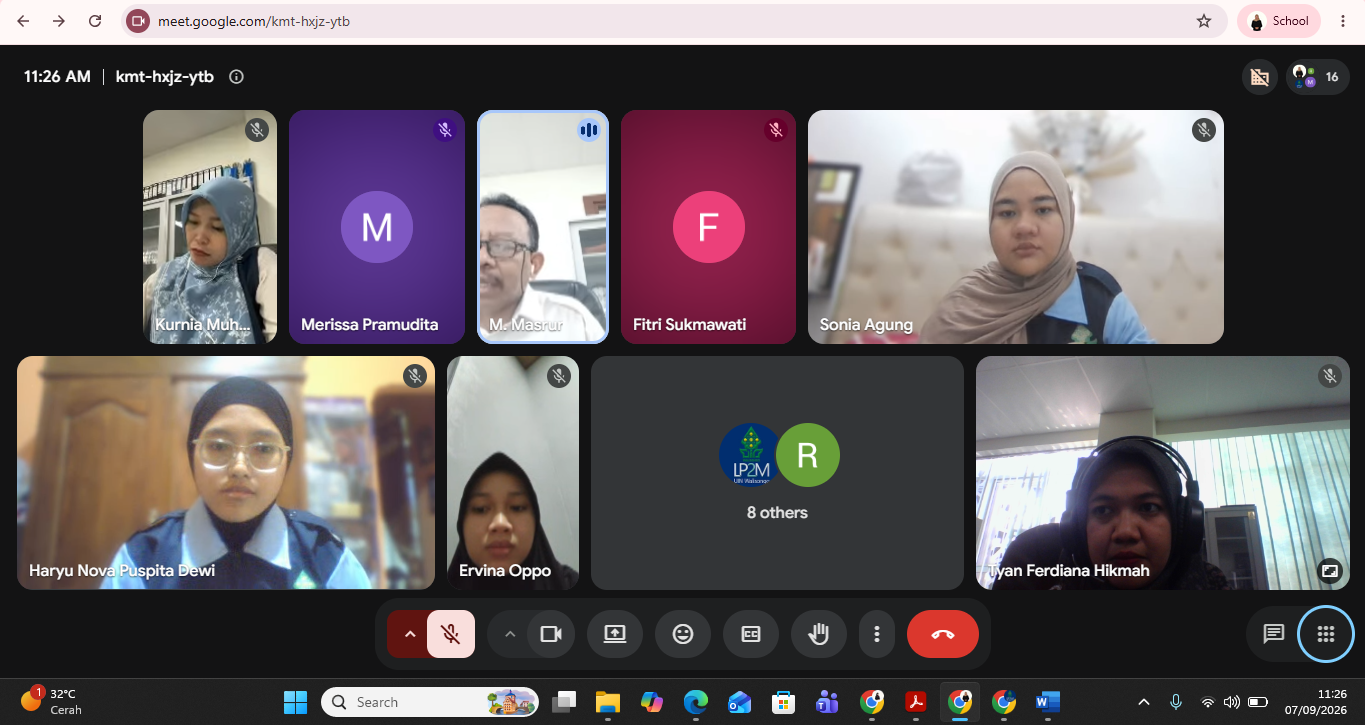Show the participants list with 16 people
The height and width of the screenshot is (725, 1365).
coord(1316,77)
